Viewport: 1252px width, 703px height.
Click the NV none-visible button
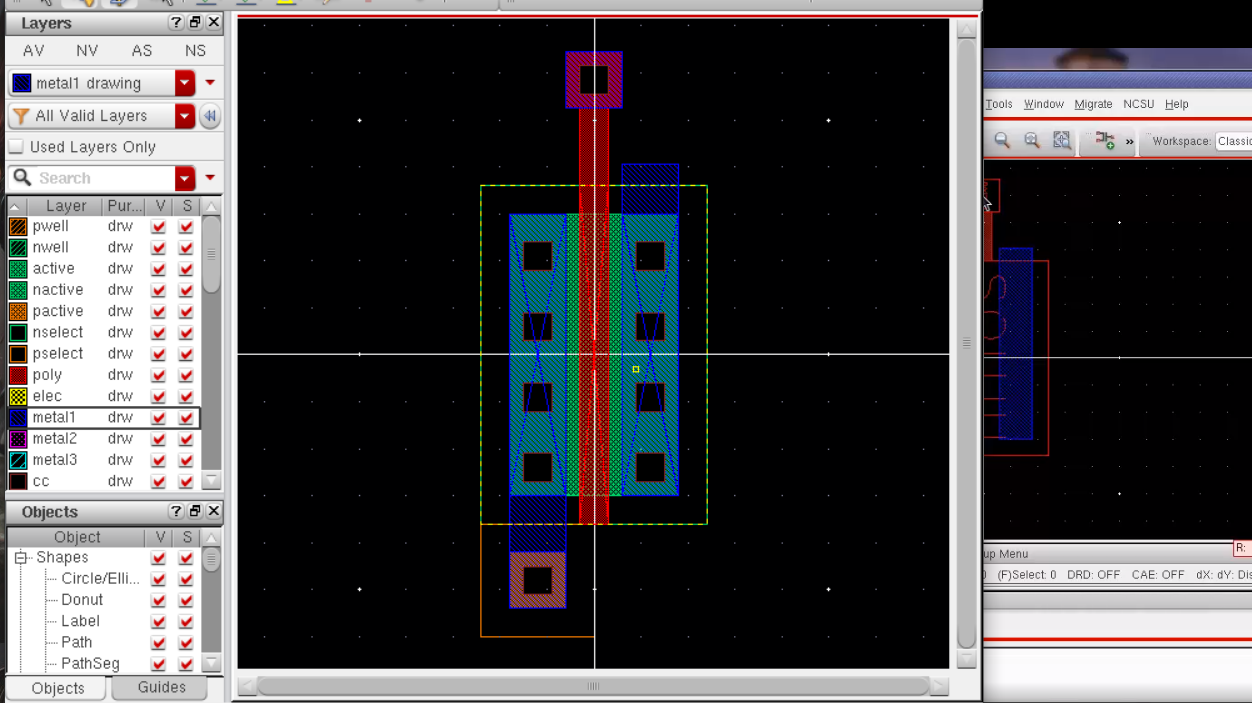[87, 50]
